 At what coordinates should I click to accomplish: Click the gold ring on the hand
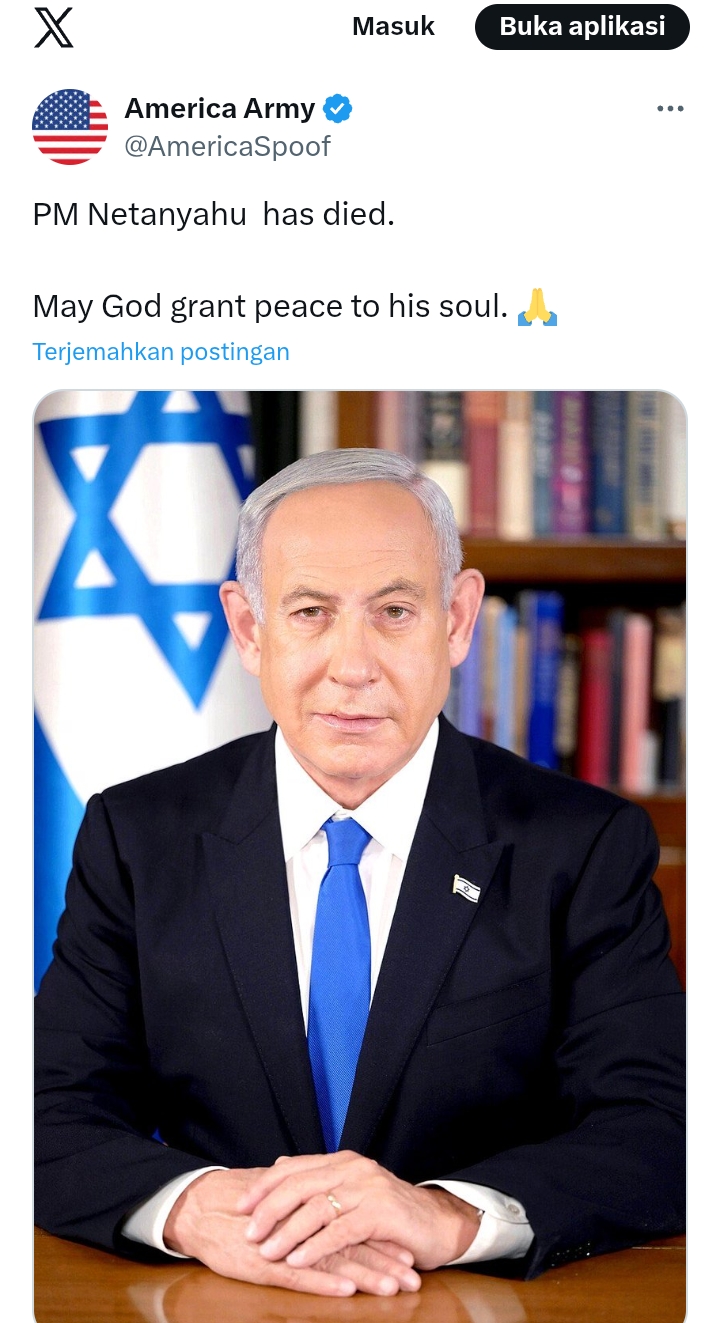(x=333, y=1204)
